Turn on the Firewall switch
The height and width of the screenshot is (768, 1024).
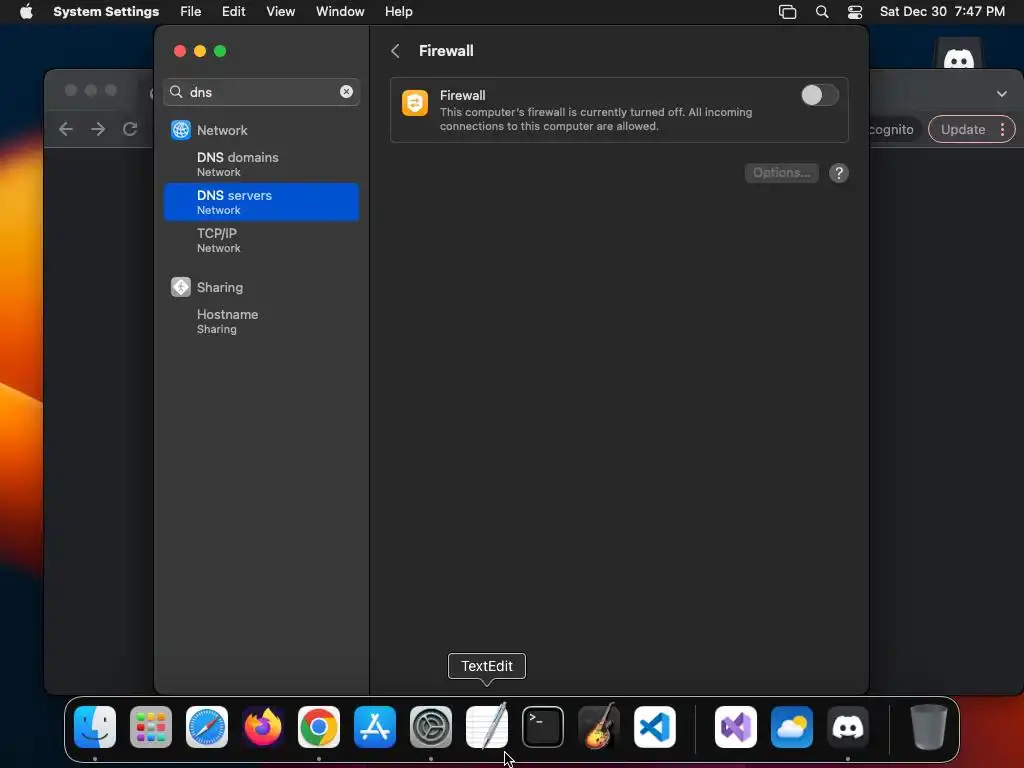820,95
